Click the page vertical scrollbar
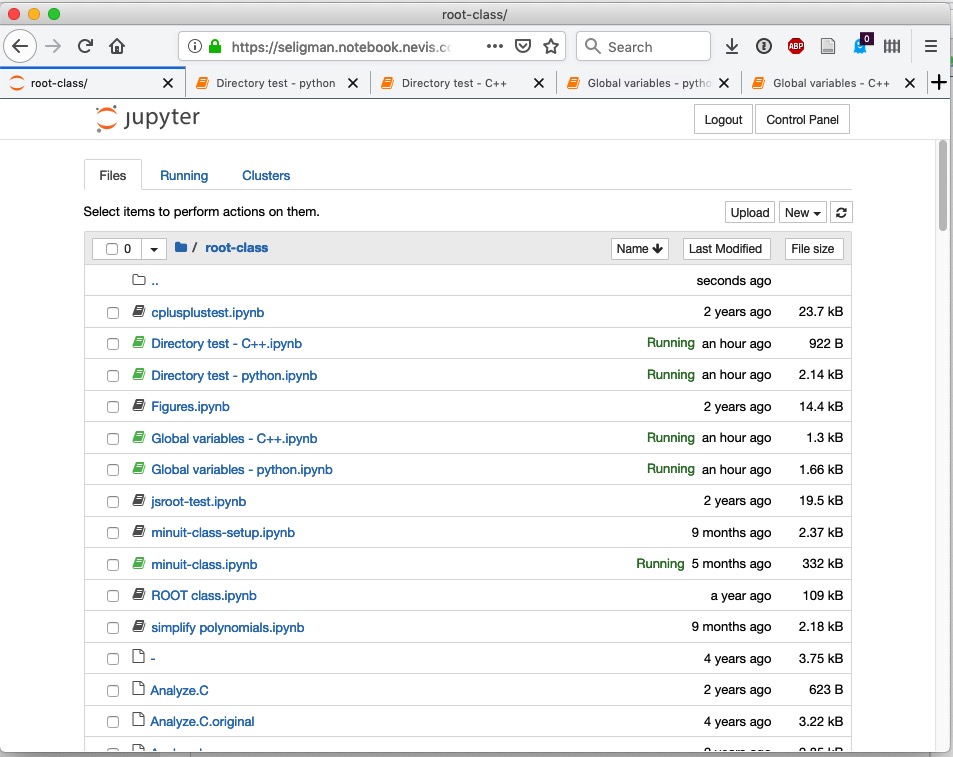 tap(943, 186)
